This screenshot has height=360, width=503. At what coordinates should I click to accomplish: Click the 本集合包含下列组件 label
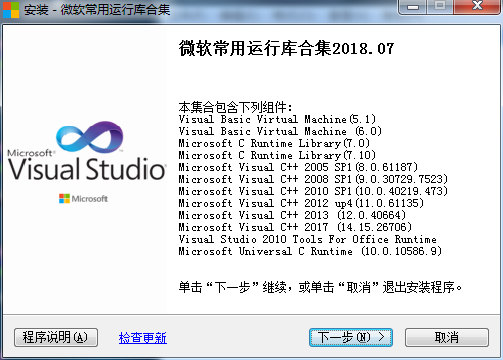pyautogui.click(x=235, y=107)
